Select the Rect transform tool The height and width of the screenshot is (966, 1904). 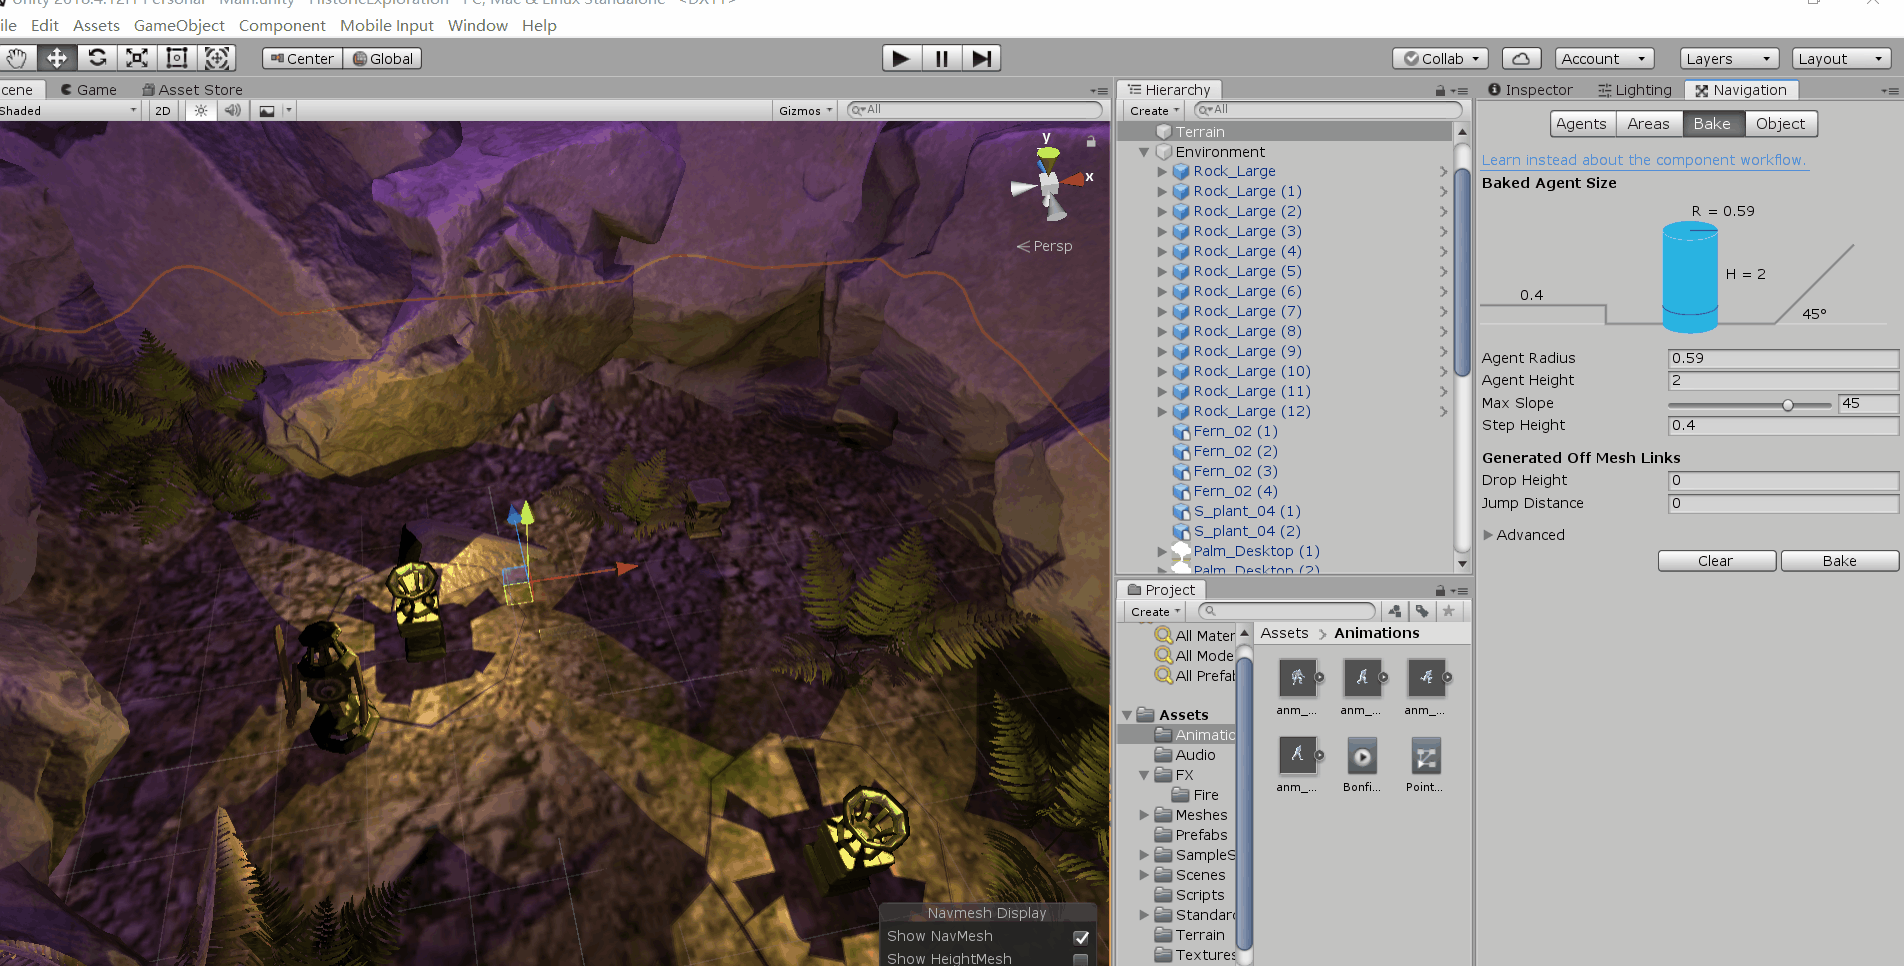tap(176, 58)
